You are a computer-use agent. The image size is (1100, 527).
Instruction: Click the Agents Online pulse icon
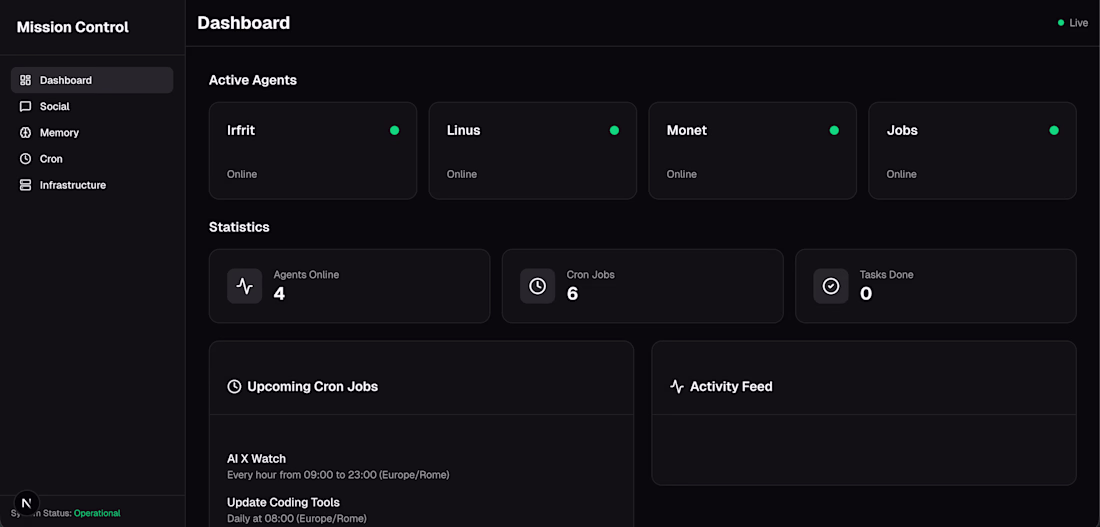(245, 286)
